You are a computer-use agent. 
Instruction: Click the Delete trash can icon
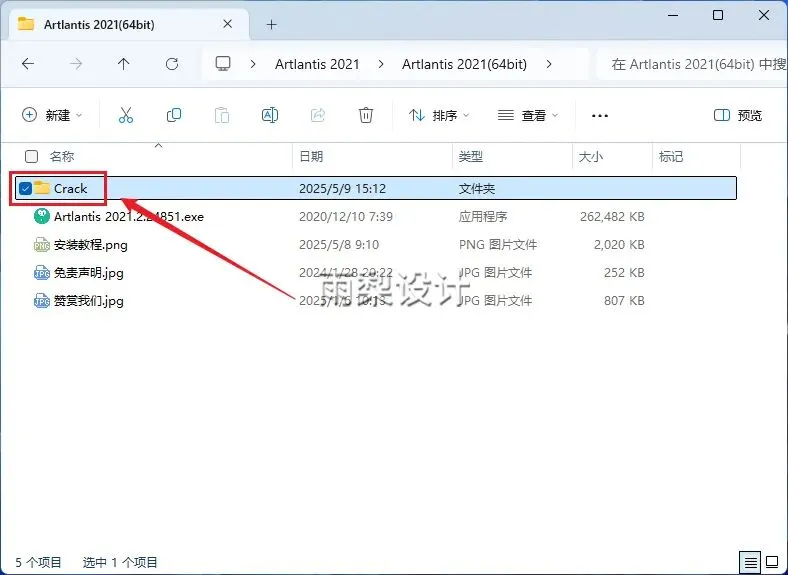(366, 115)
